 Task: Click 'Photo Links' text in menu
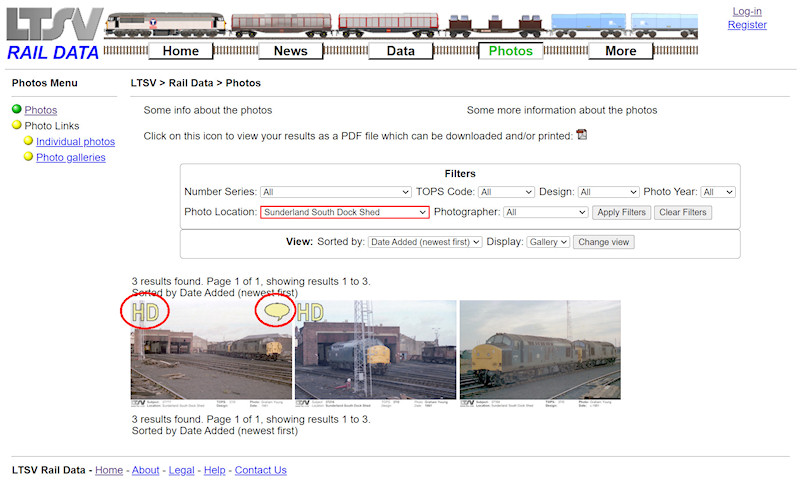pos(52,126)
